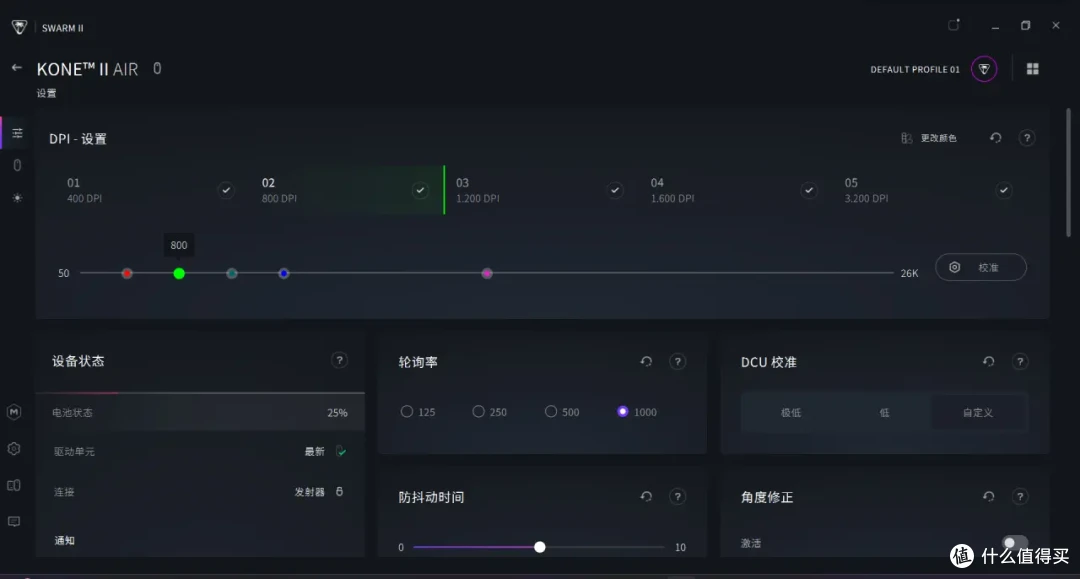Show help for DPI settings
The image size is (1080, 579).
(x=1027, y=138)
